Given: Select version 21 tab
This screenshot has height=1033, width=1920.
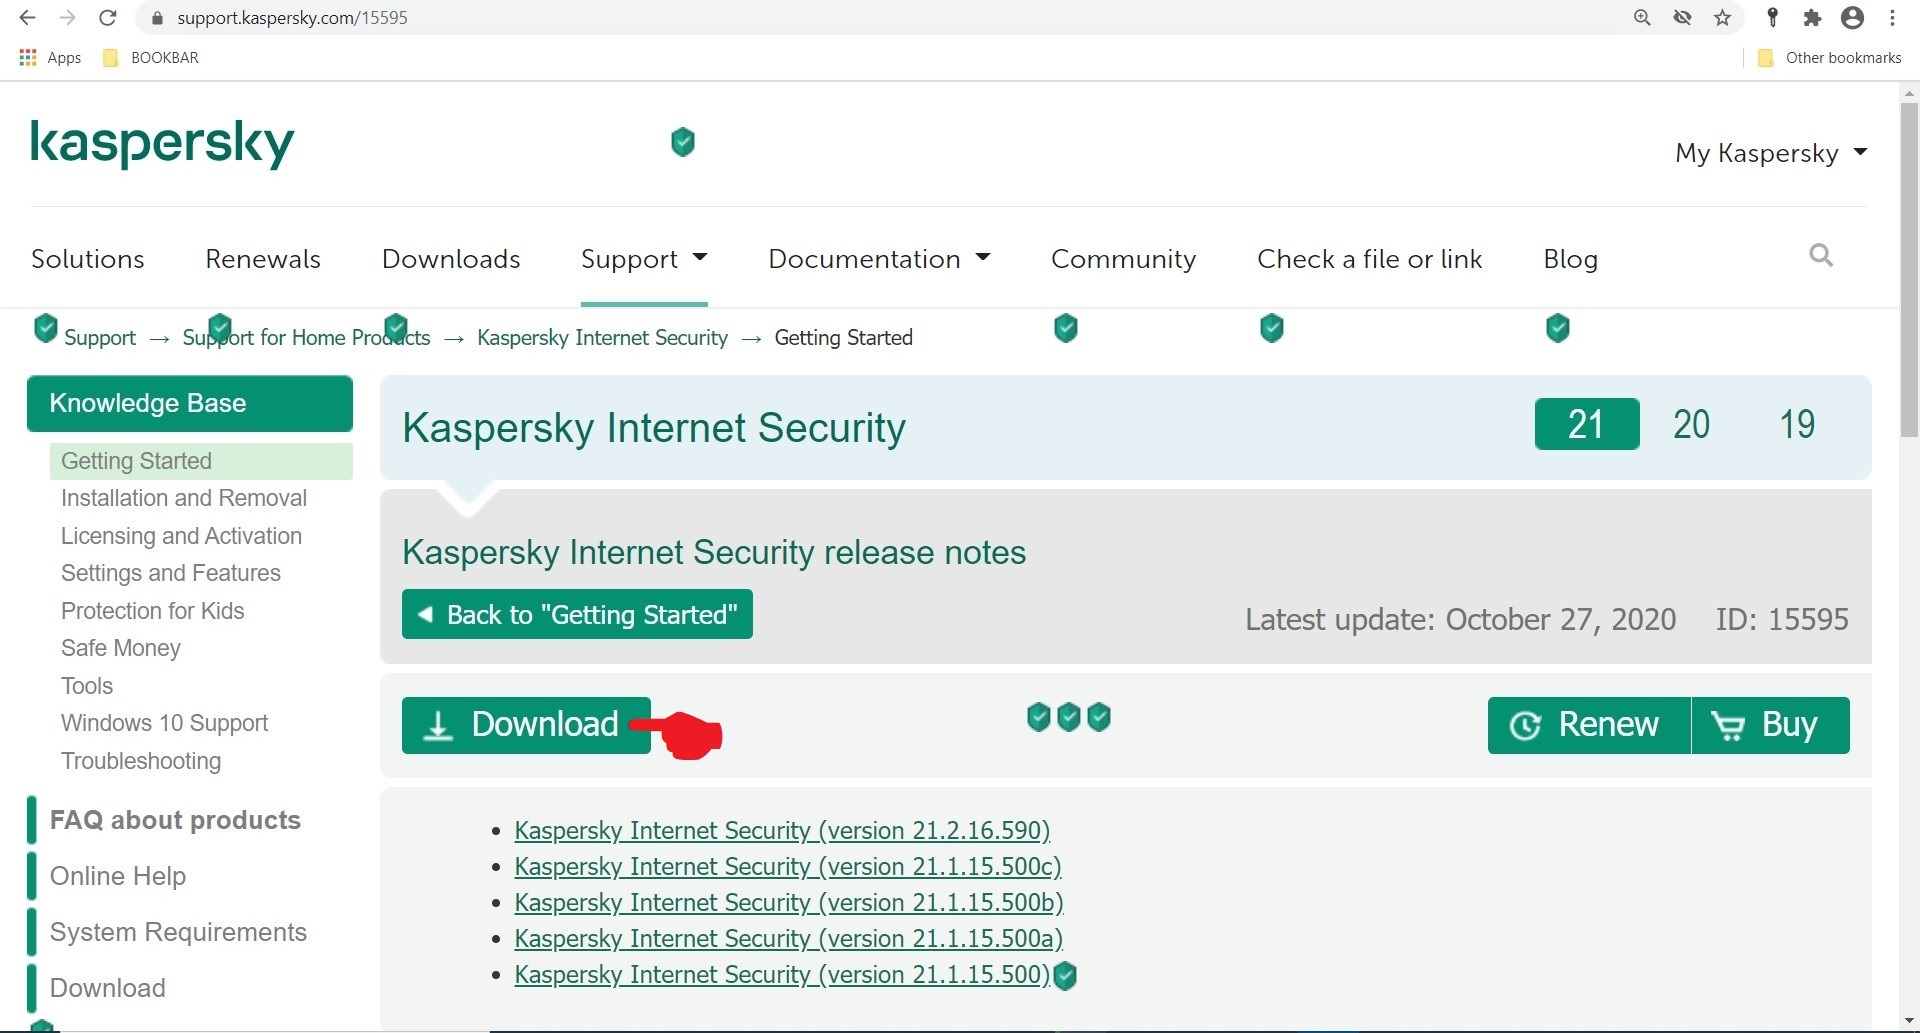Looking at the screenshot, I should (x=1587, y=424).
